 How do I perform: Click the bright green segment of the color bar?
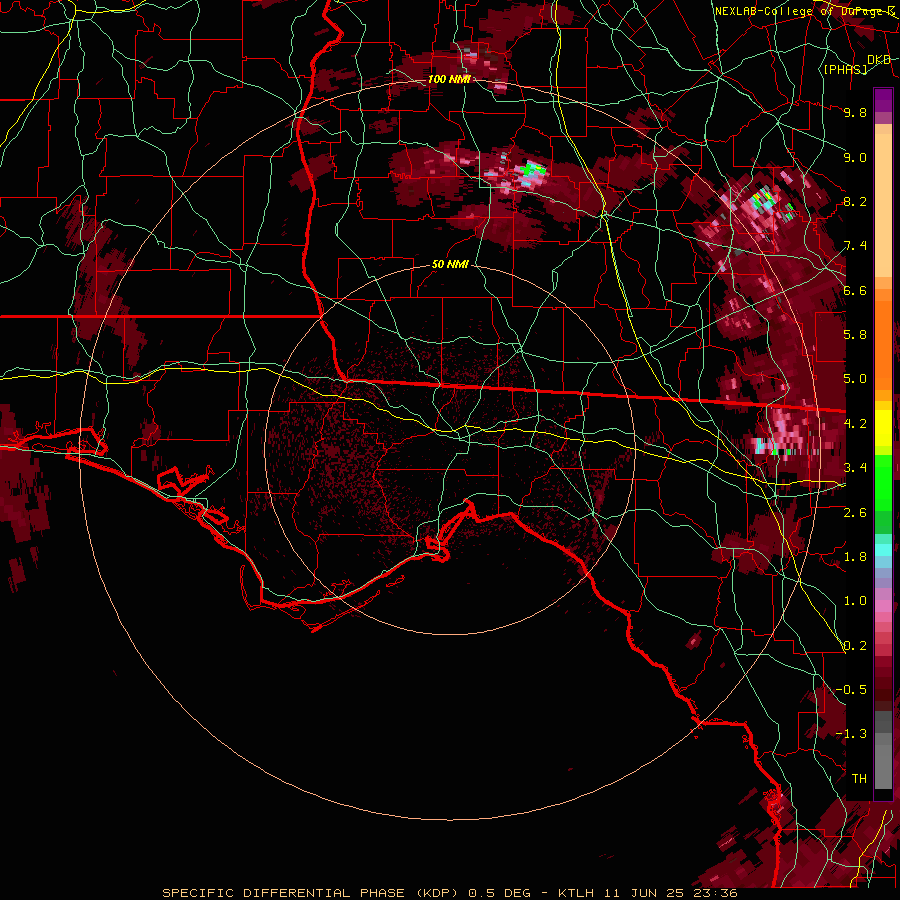[x=883, y=482]
